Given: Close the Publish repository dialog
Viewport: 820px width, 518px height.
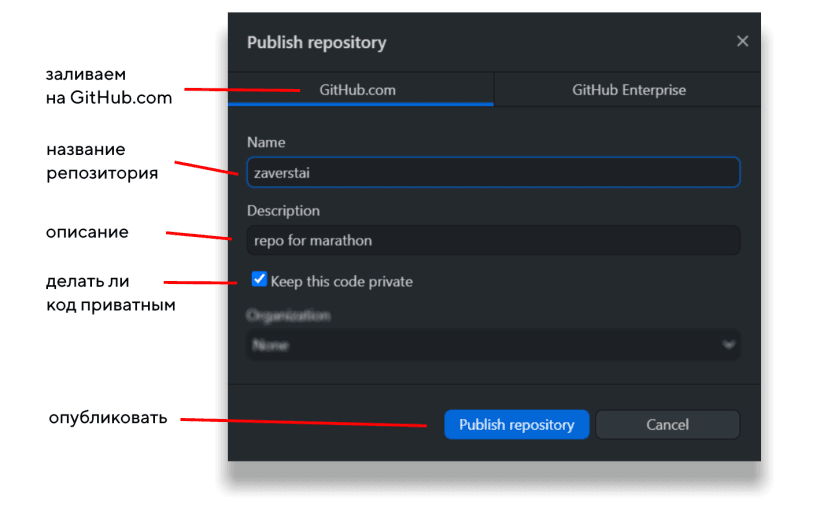Looking at the screenshot, I should [x=742, y=41].
